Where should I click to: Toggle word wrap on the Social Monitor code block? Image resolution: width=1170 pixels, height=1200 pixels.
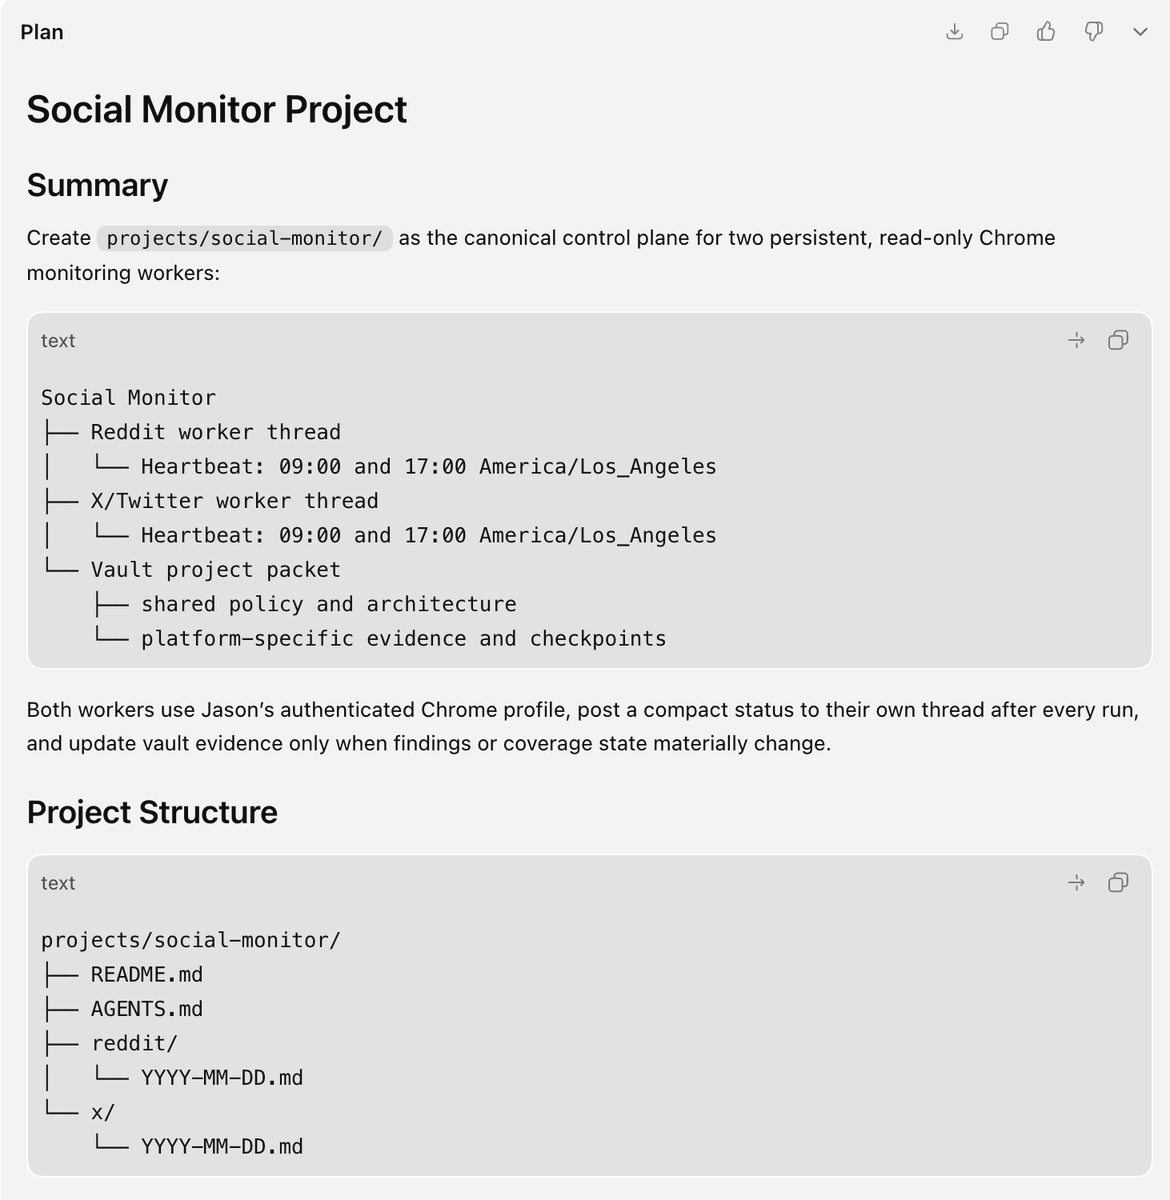point(1076,341)
